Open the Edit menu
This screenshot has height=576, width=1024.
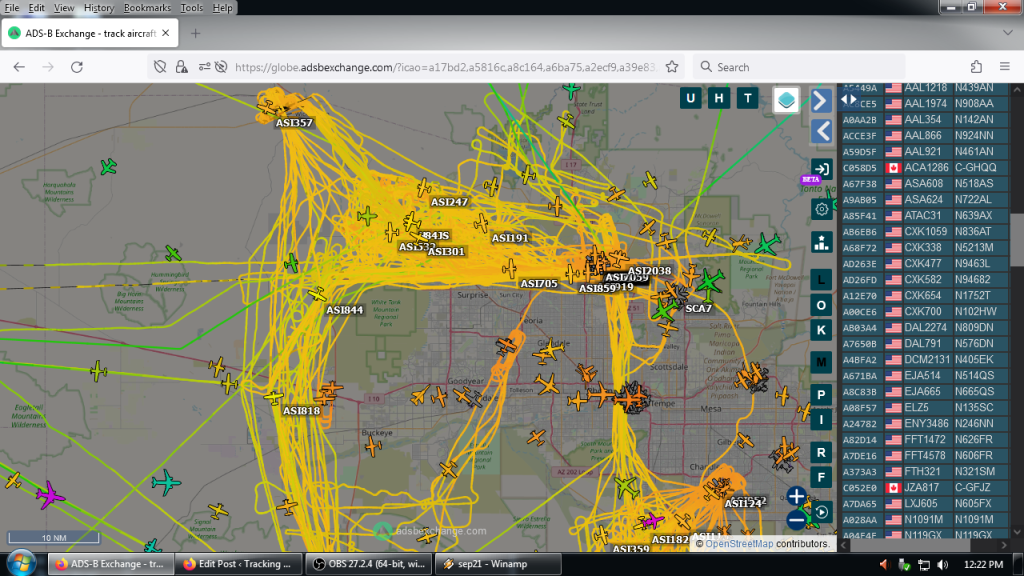(37, 8)
